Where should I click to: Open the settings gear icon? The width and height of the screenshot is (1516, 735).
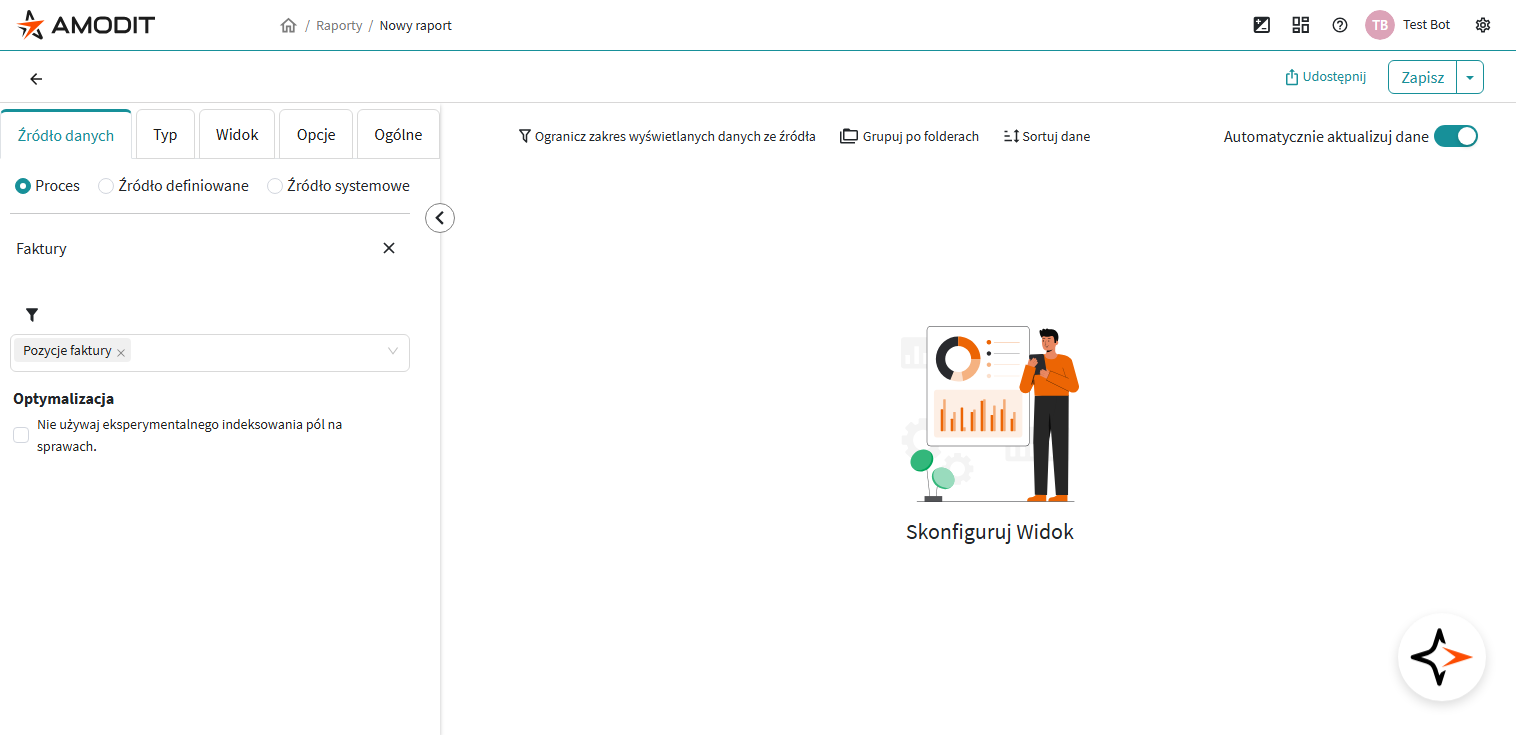pyautogui.click(x=1483, y=25)
